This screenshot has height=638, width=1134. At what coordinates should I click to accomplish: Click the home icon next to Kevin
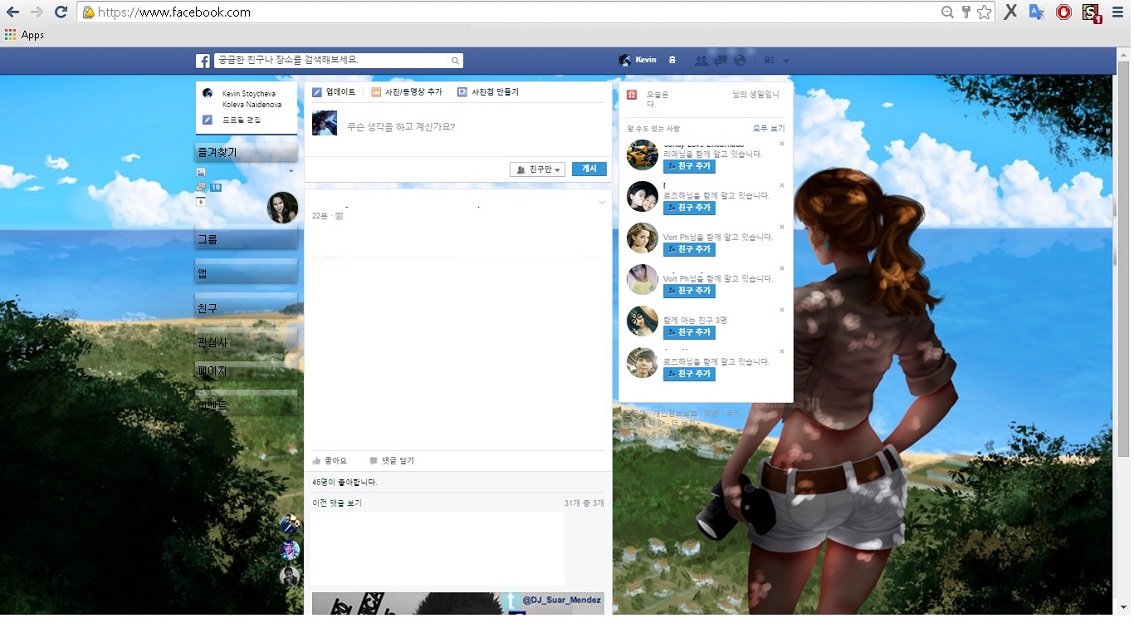point(672,60)
